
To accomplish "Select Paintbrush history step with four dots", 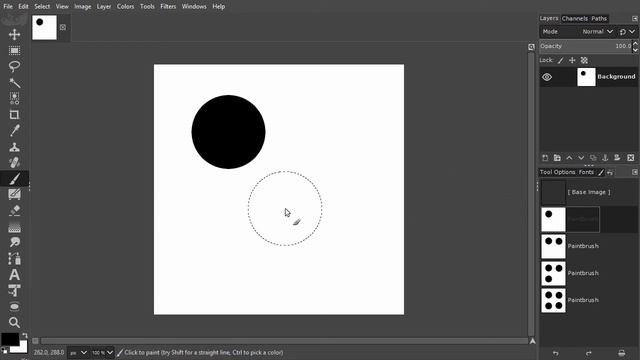I will 589,300.
